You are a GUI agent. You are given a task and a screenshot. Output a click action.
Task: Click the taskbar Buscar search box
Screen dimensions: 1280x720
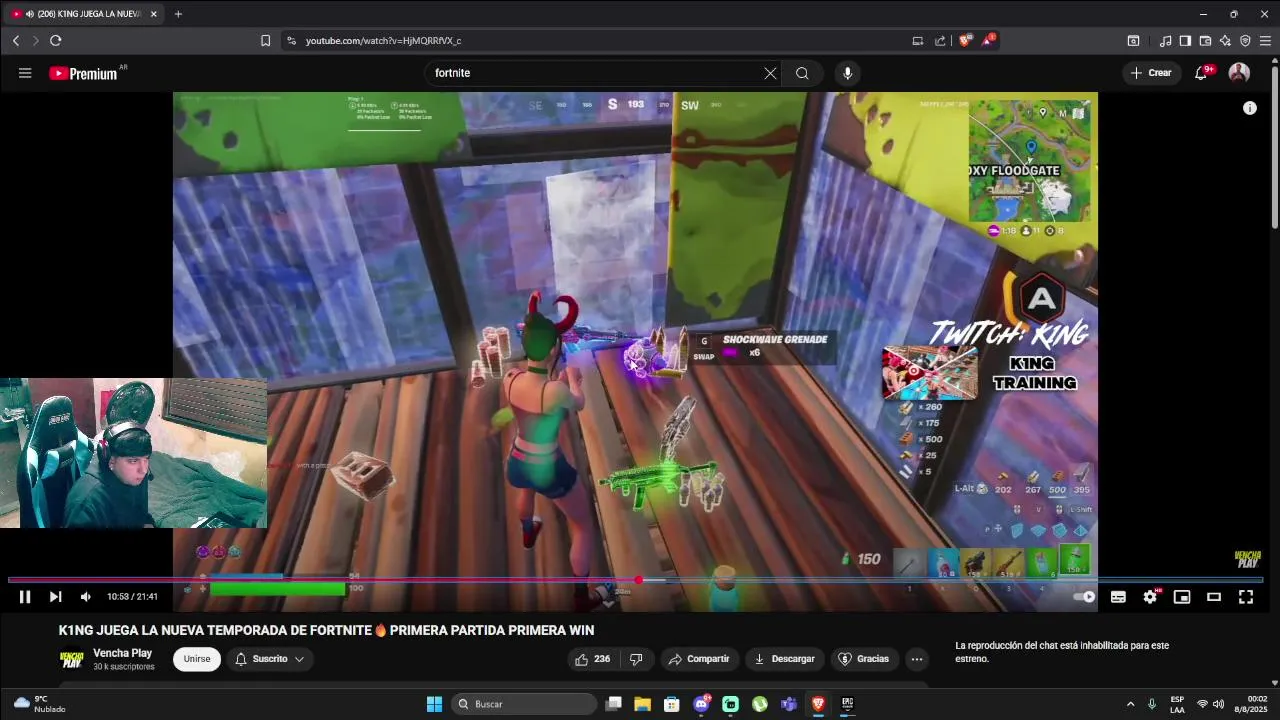coord(524,704)
